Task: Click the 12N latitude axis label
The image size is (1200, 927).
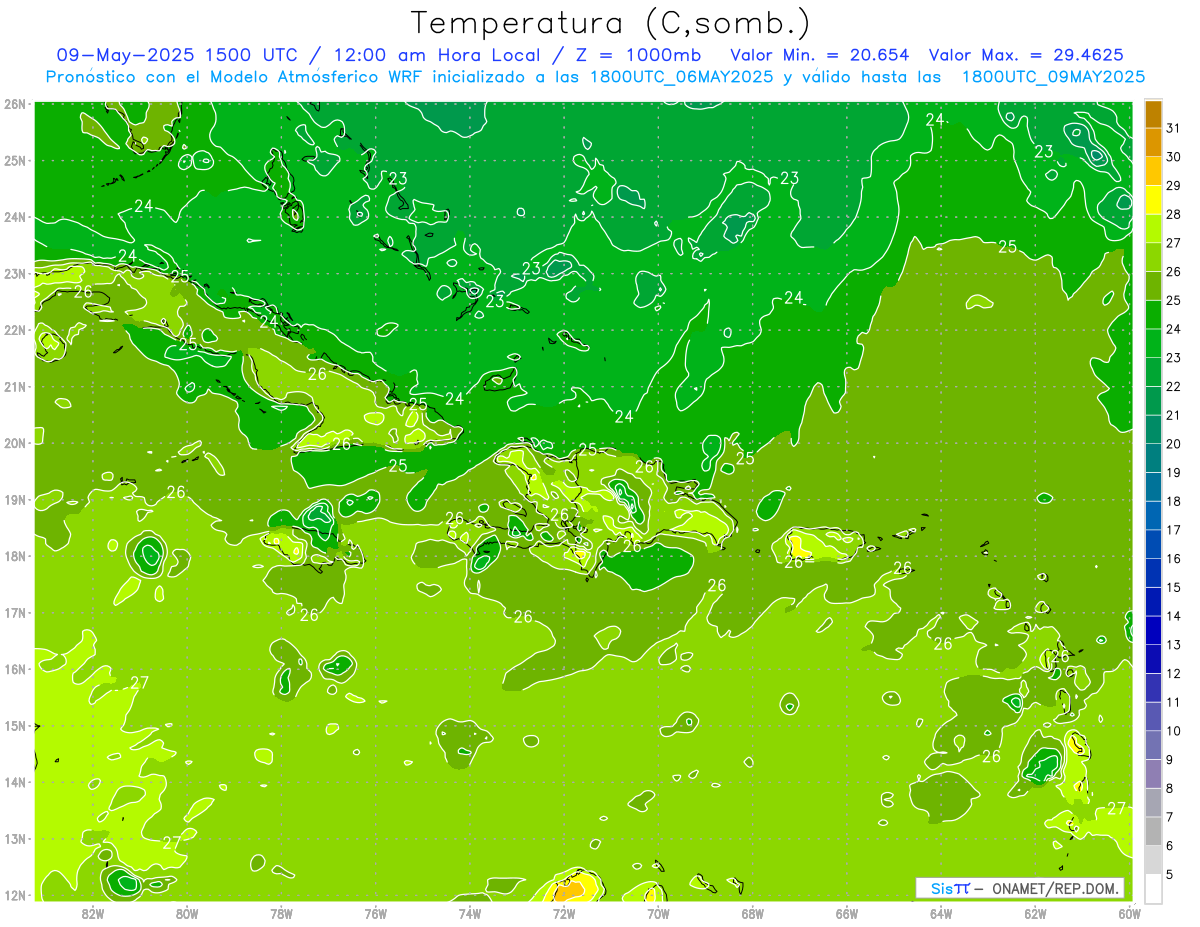Action: 14,895
